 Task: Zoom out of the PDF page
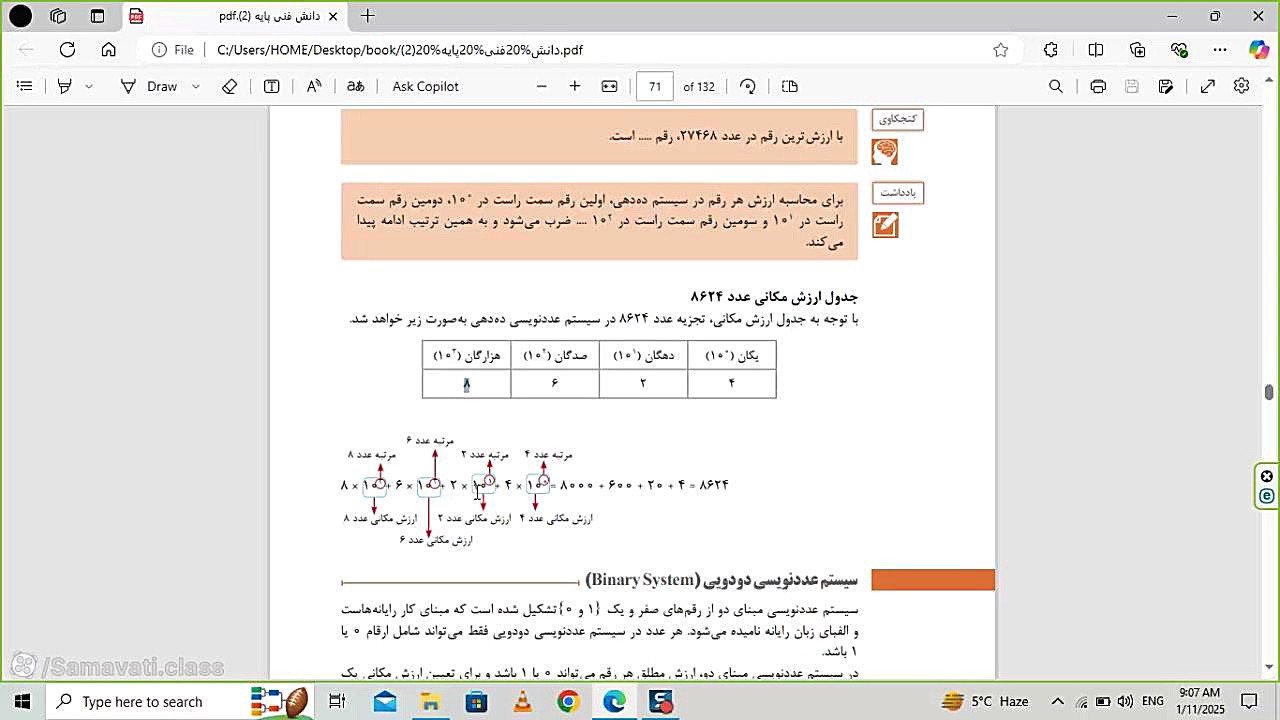[x=541, y=86]
